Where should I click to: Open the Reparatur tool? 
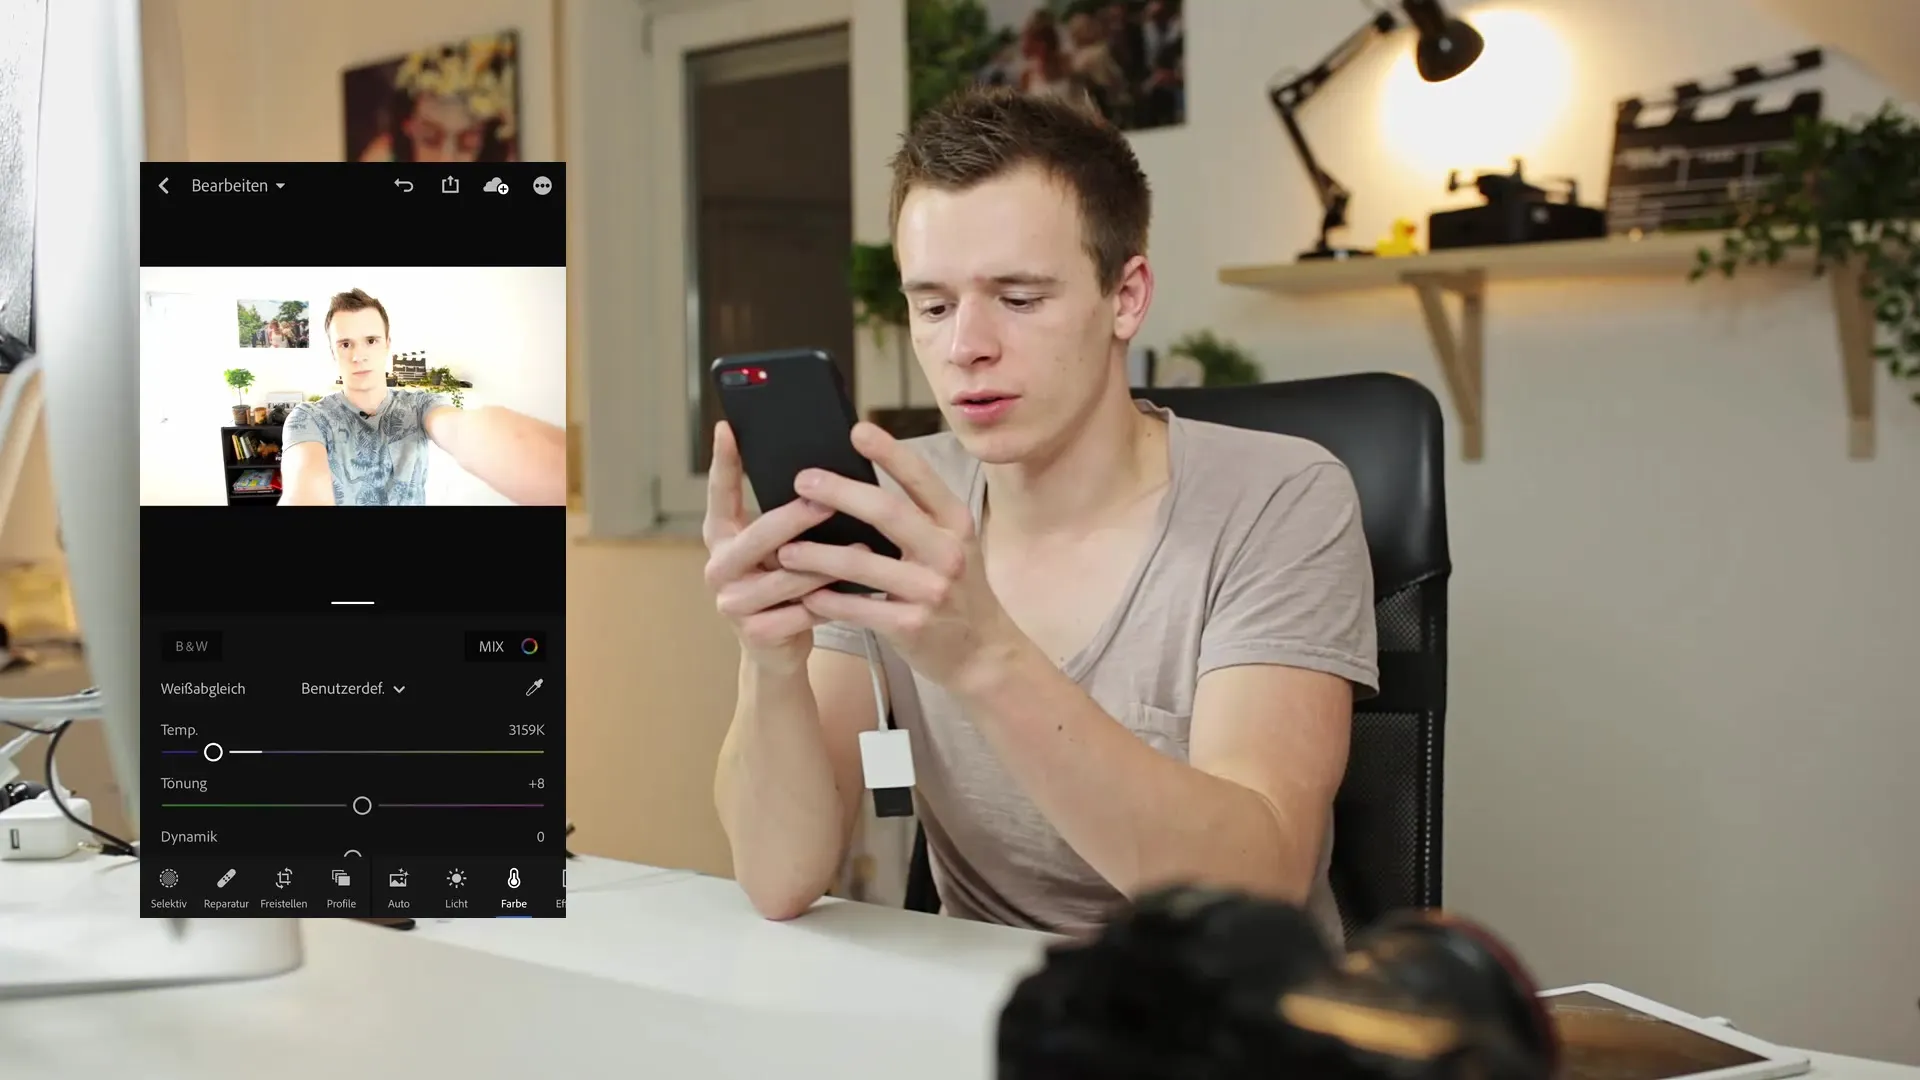225,886
